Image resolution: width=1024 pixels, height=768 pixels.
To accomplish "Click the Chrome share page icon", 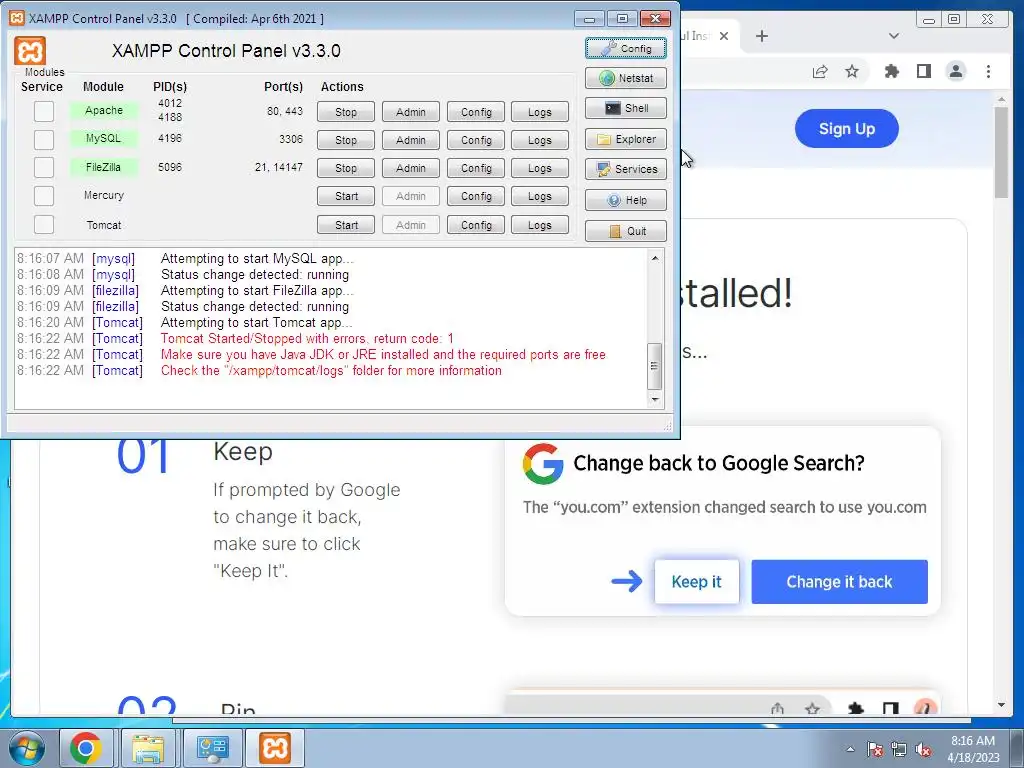I will [x=820, y=71].
